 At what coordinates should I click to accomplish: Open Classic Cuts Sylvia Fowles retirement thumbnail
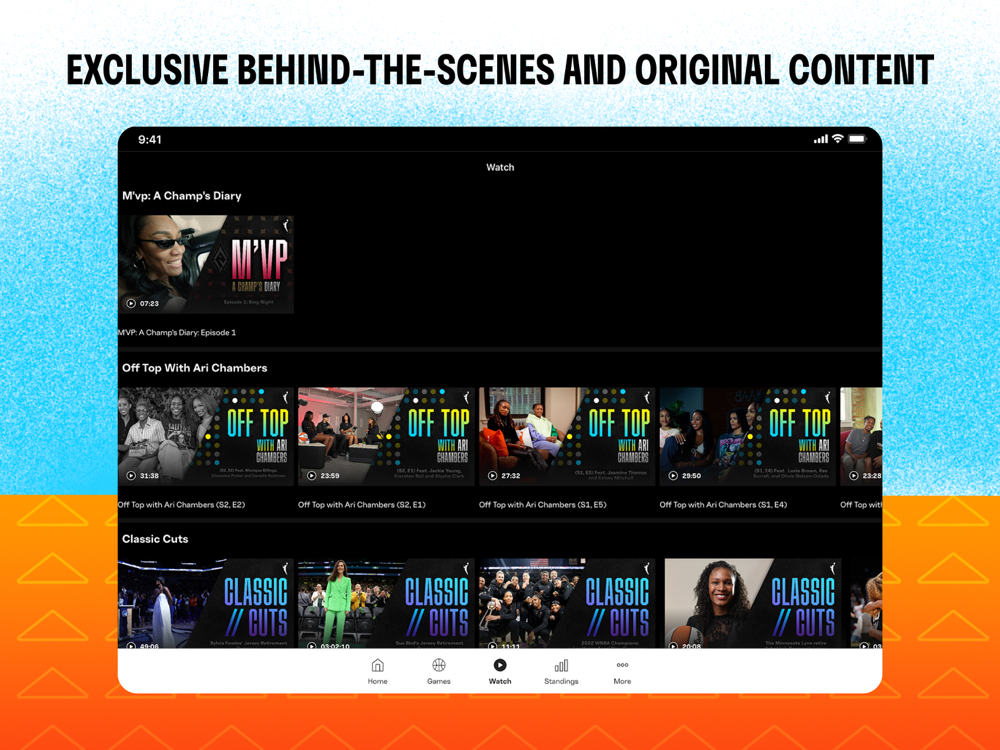[x=206, y=603]
